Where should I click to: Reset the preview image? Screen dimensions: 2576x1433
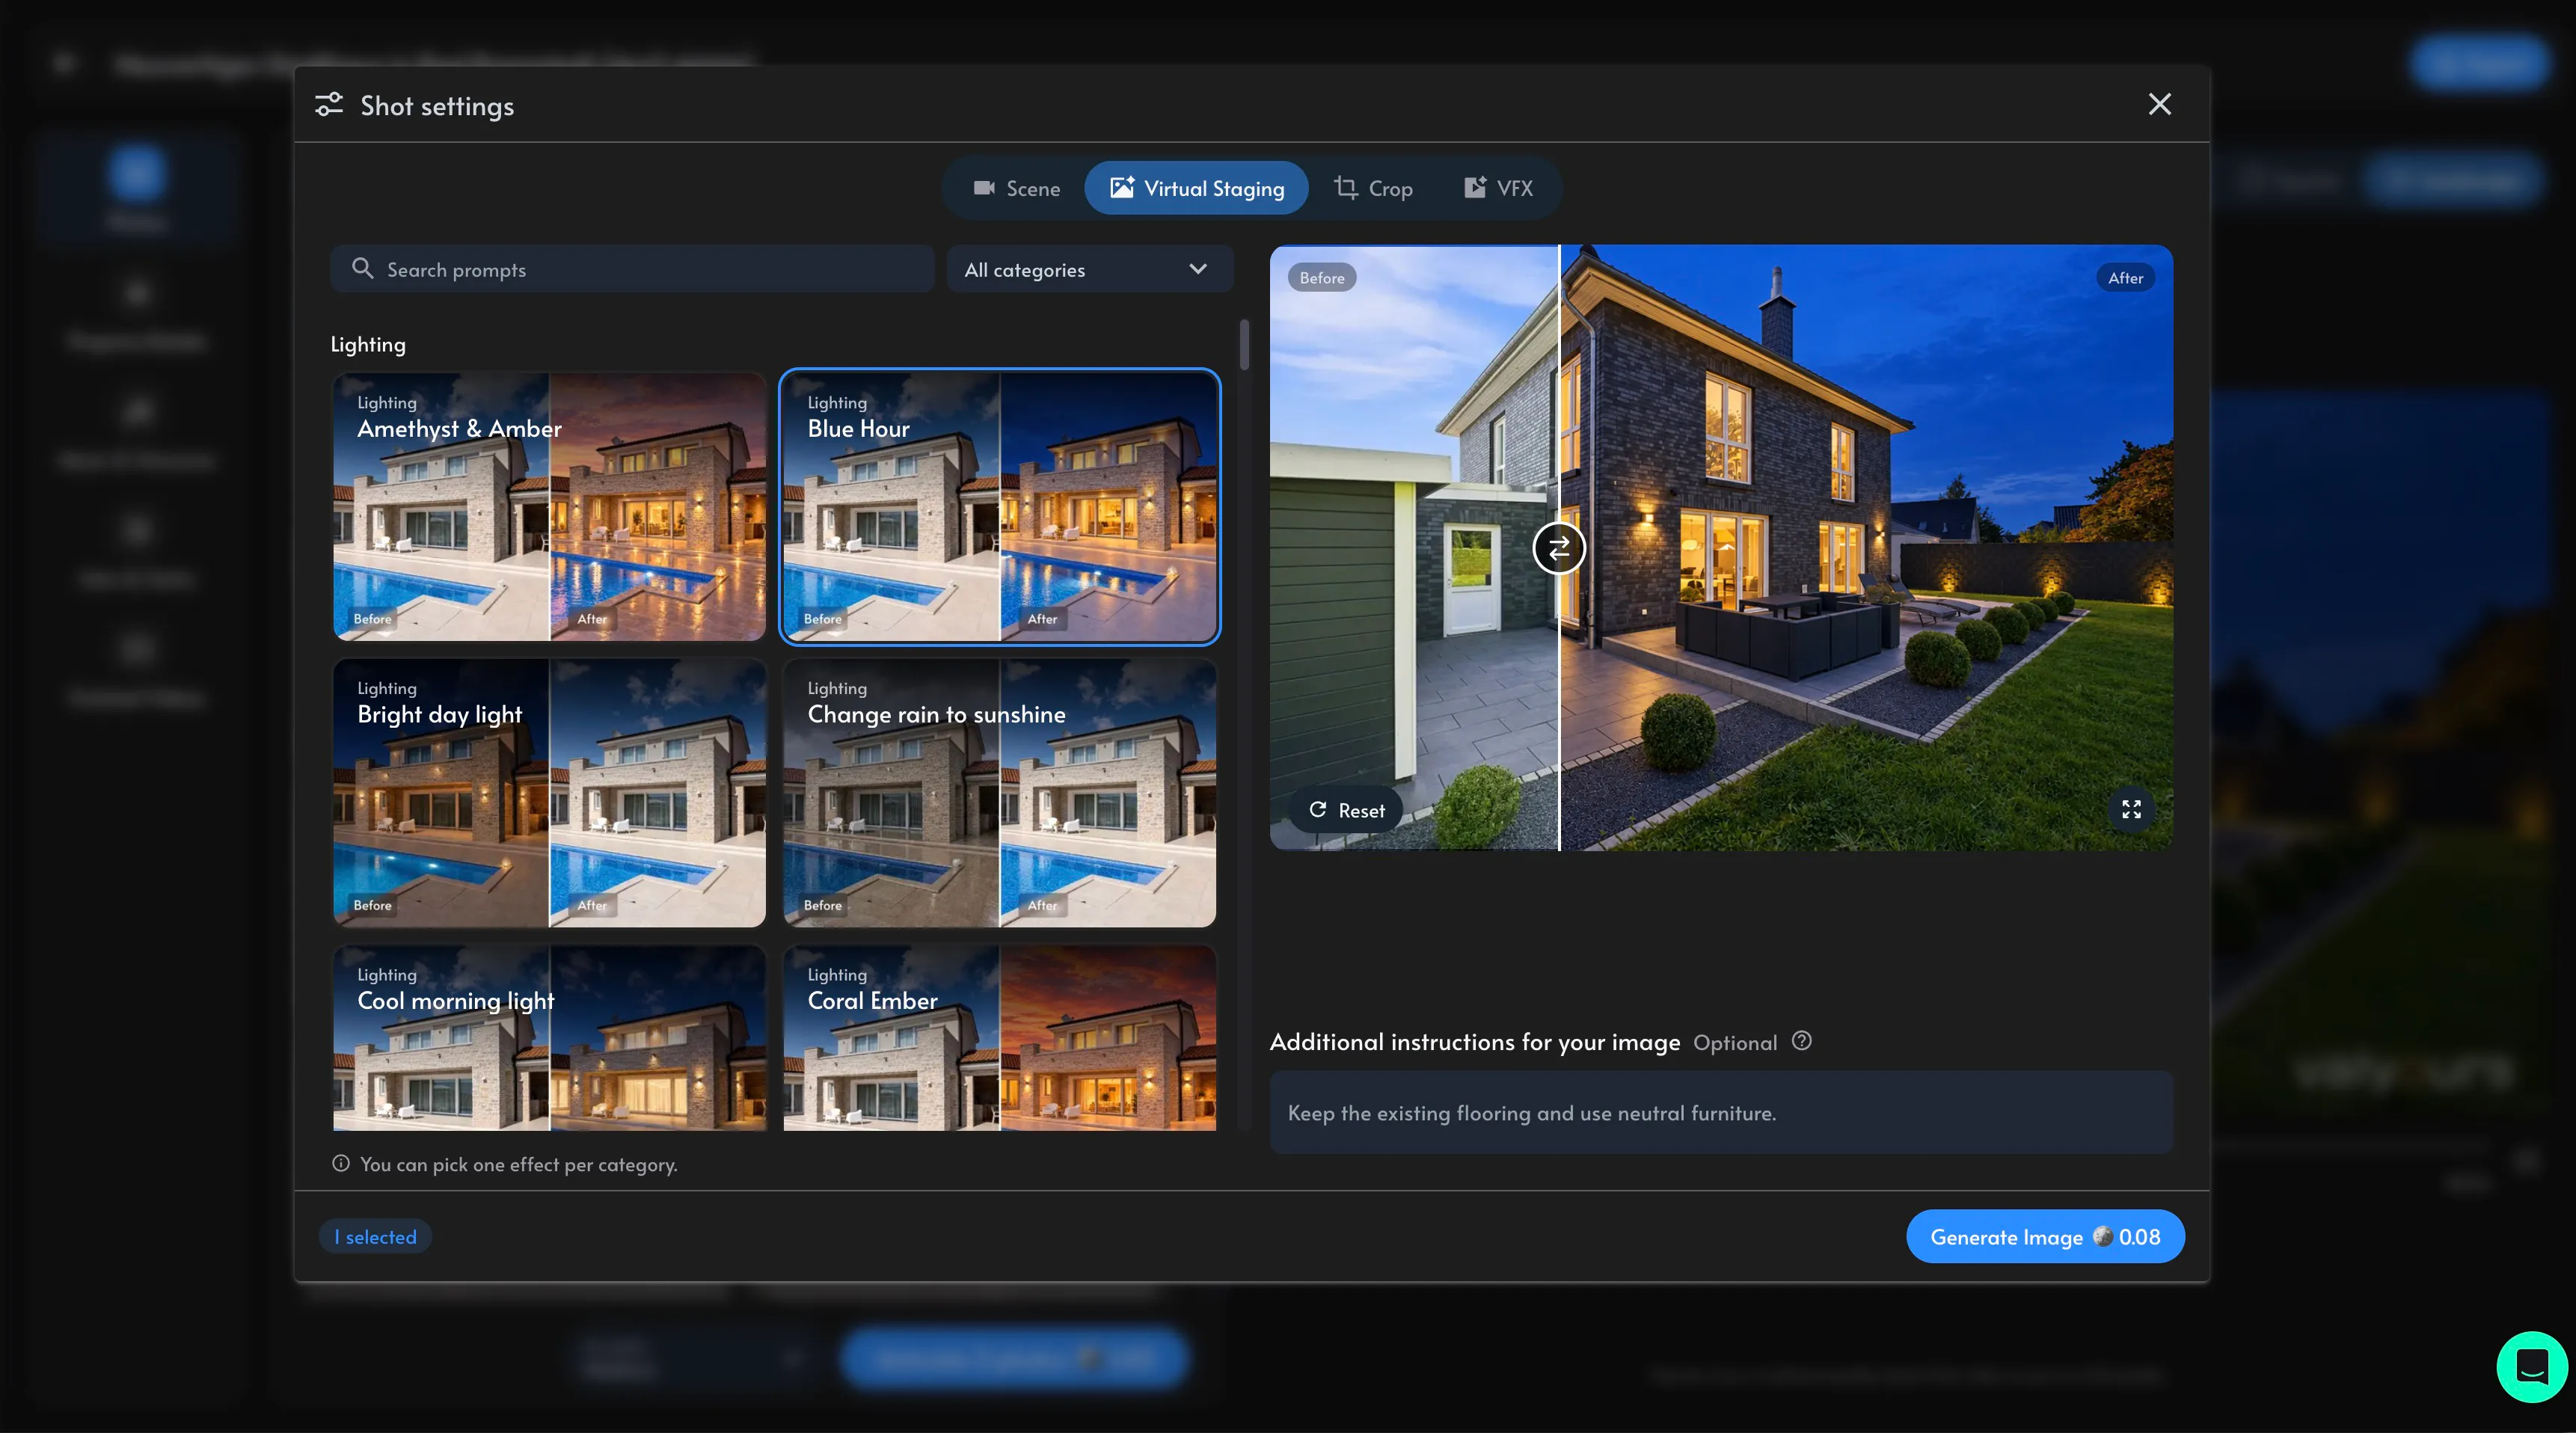point(1346,810)
